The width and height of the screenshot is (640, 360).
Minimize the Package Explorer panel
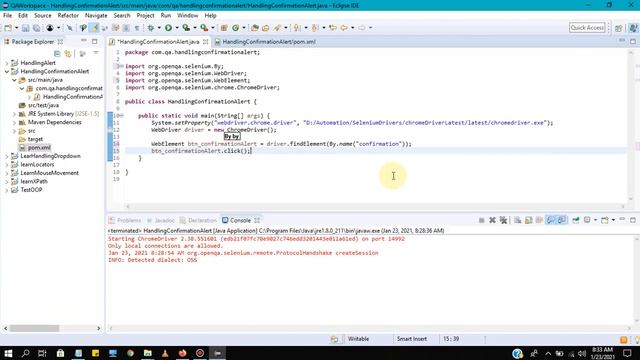pos(84,41)
